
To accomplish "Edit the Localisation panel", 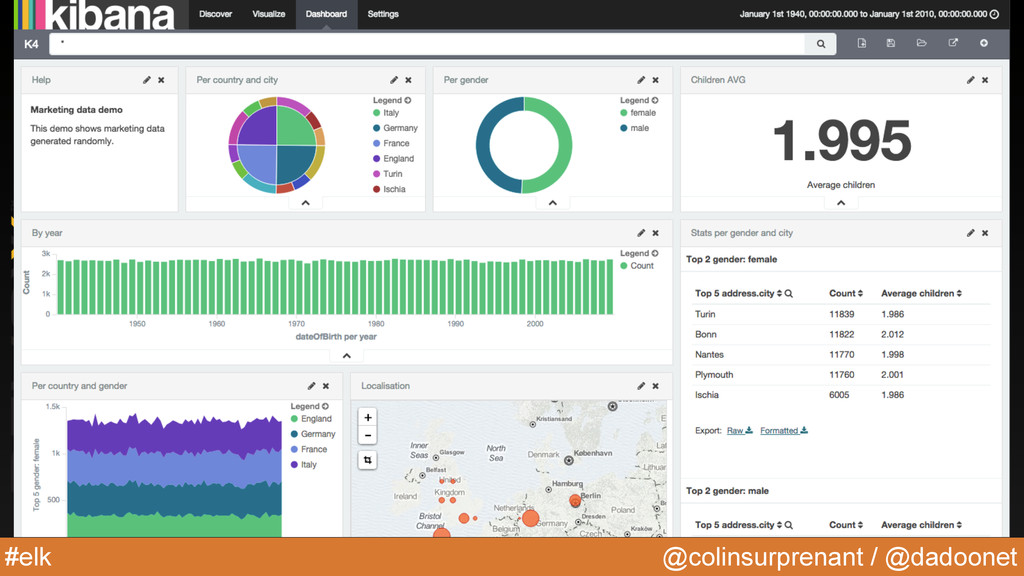I will 641,386.
